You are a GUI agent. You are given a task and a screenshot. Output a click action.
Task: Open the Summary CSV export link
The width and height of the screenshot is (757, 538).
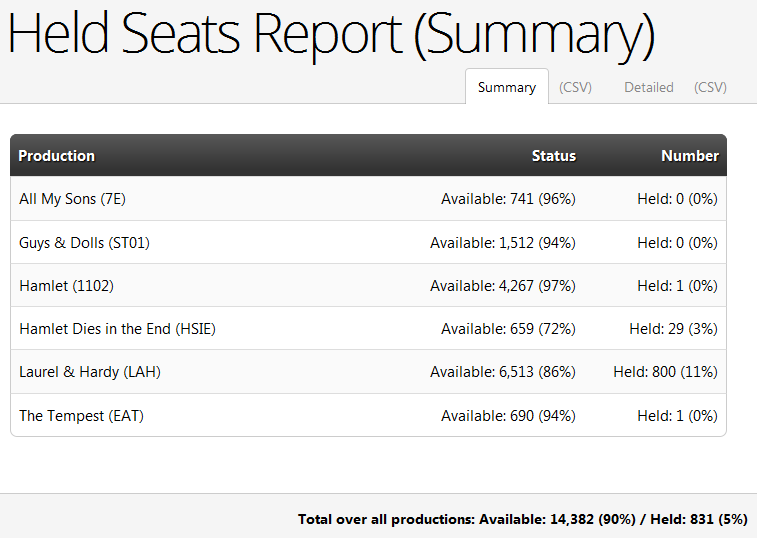click(575, 87)
